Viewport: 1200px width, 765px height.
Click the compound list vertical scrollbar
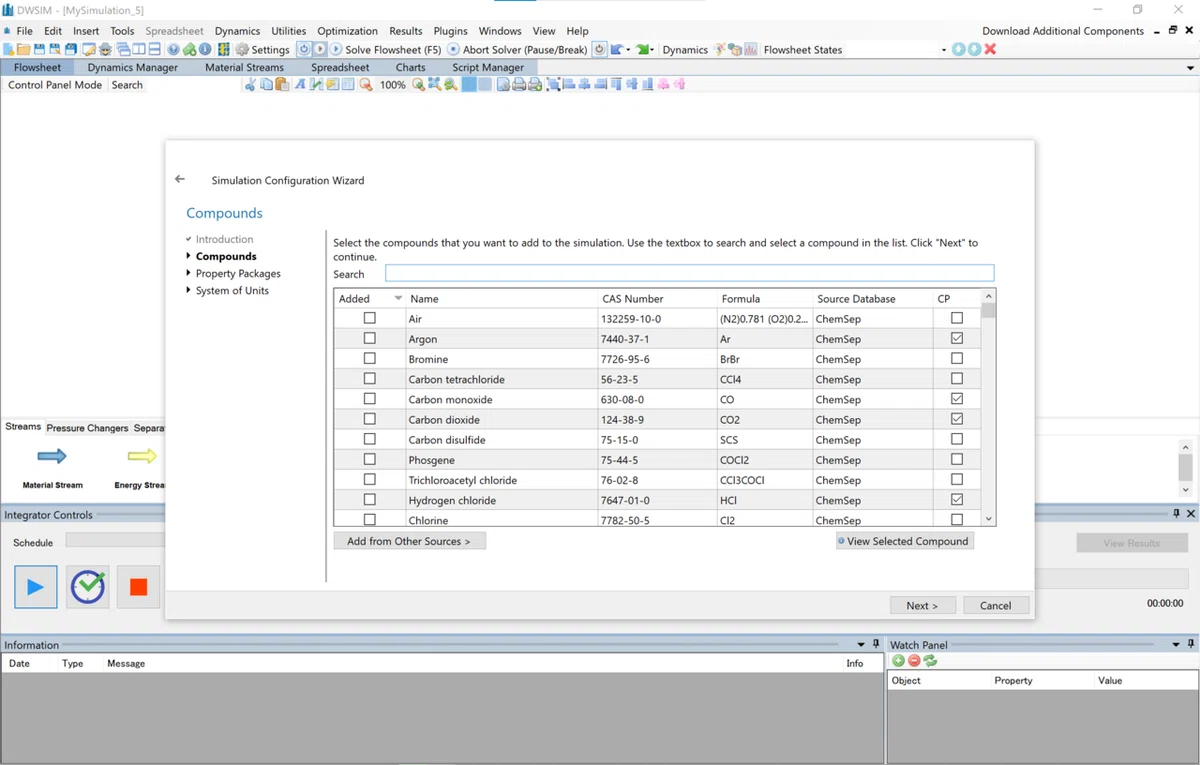coord(989,408)
